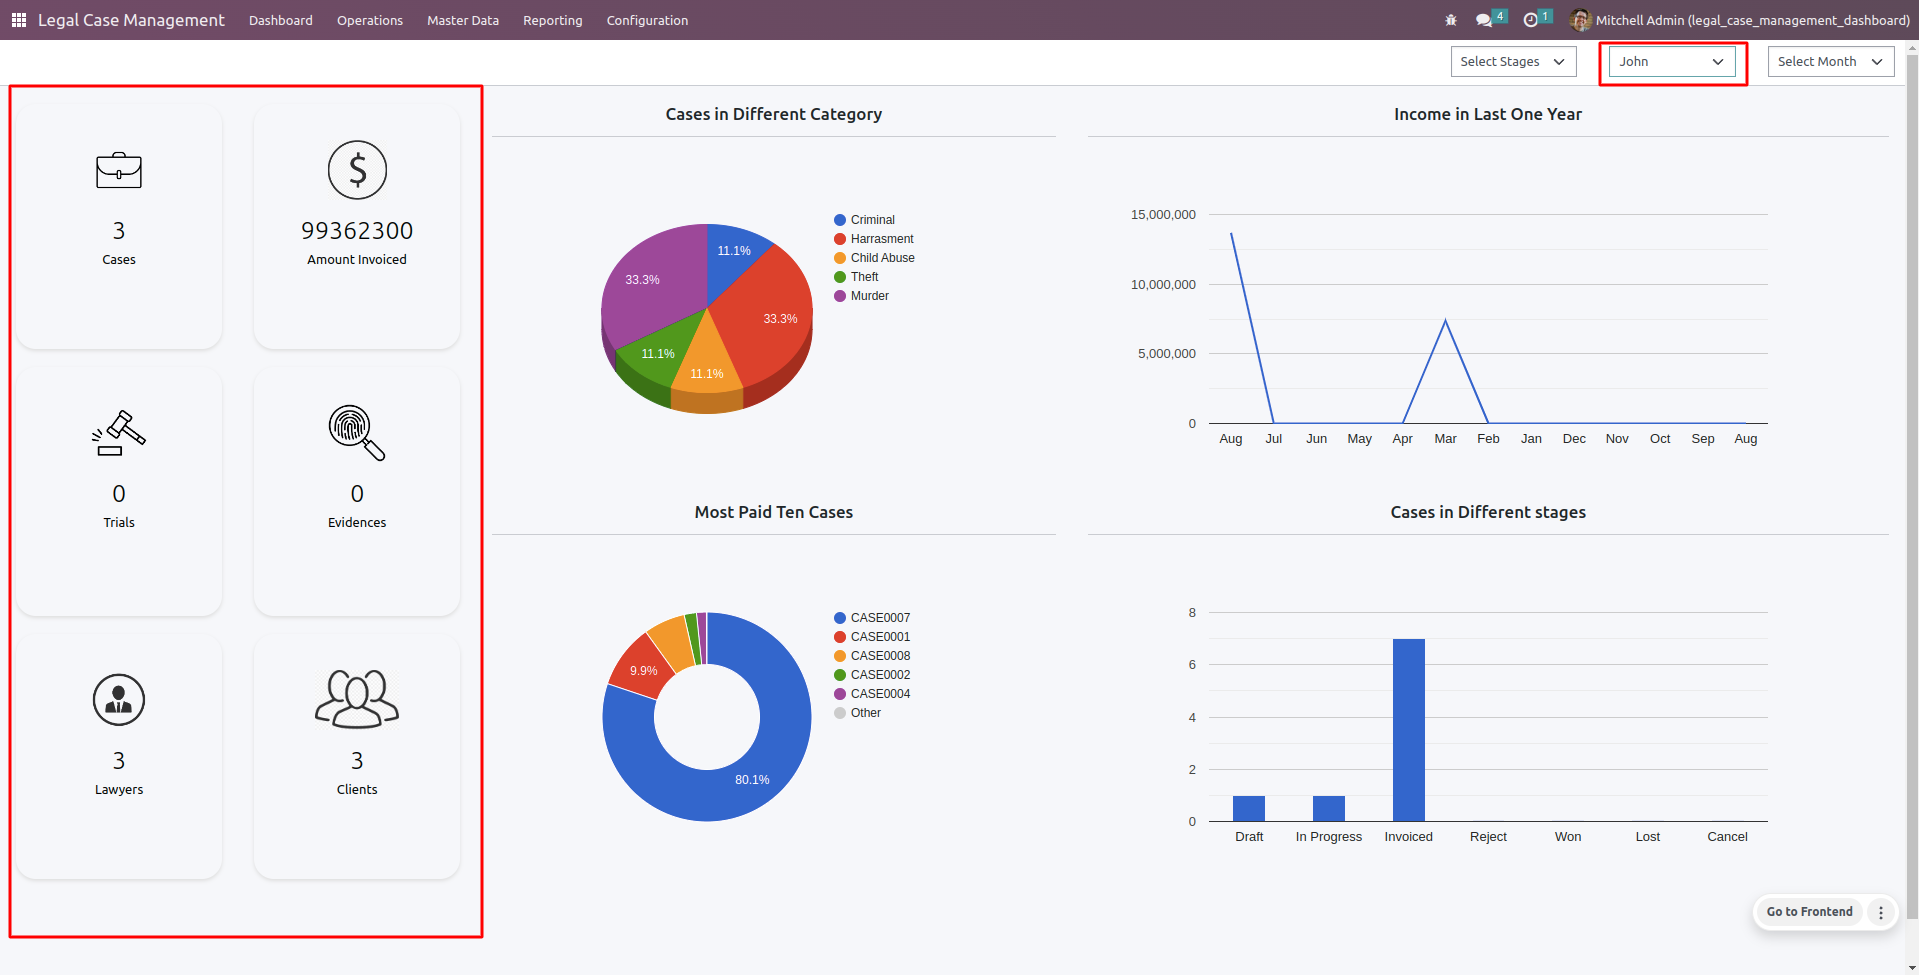The image size is (1919, 975).
Task: Open the clock activities icon
Action: pyautogui.click(x=1530, y=20)
